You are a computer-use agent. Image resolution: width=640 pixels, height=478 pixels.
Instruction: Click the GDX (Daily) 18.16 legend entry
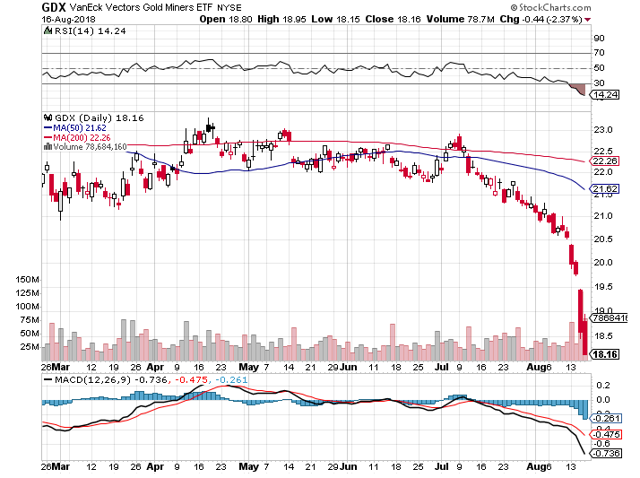(99, 118)
